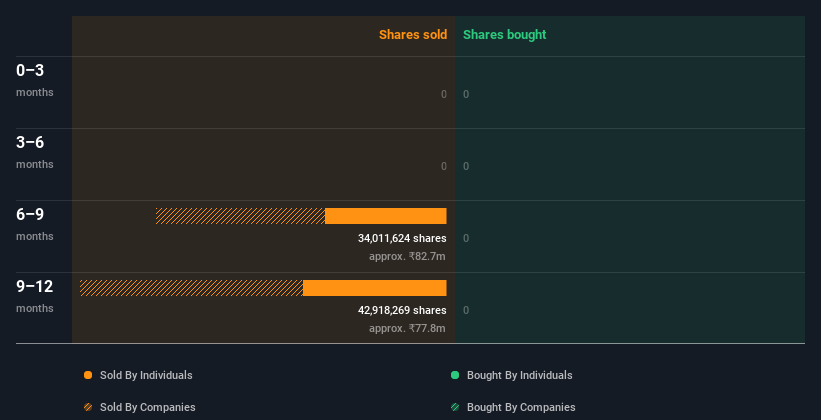Select the Sold By Companies legend label
The height and width of the screenshot is (420, 821).
tap(148, 407)
